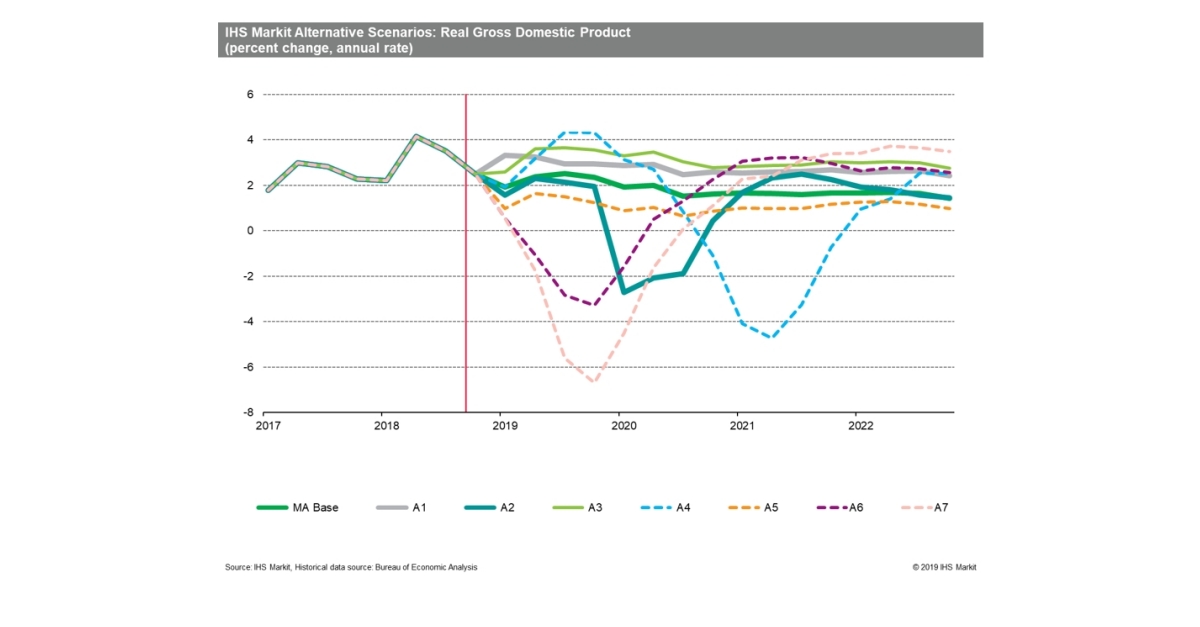1200x627 pixels.
Task: Select the dashed A4 line icon
Action: pos(655,507)
